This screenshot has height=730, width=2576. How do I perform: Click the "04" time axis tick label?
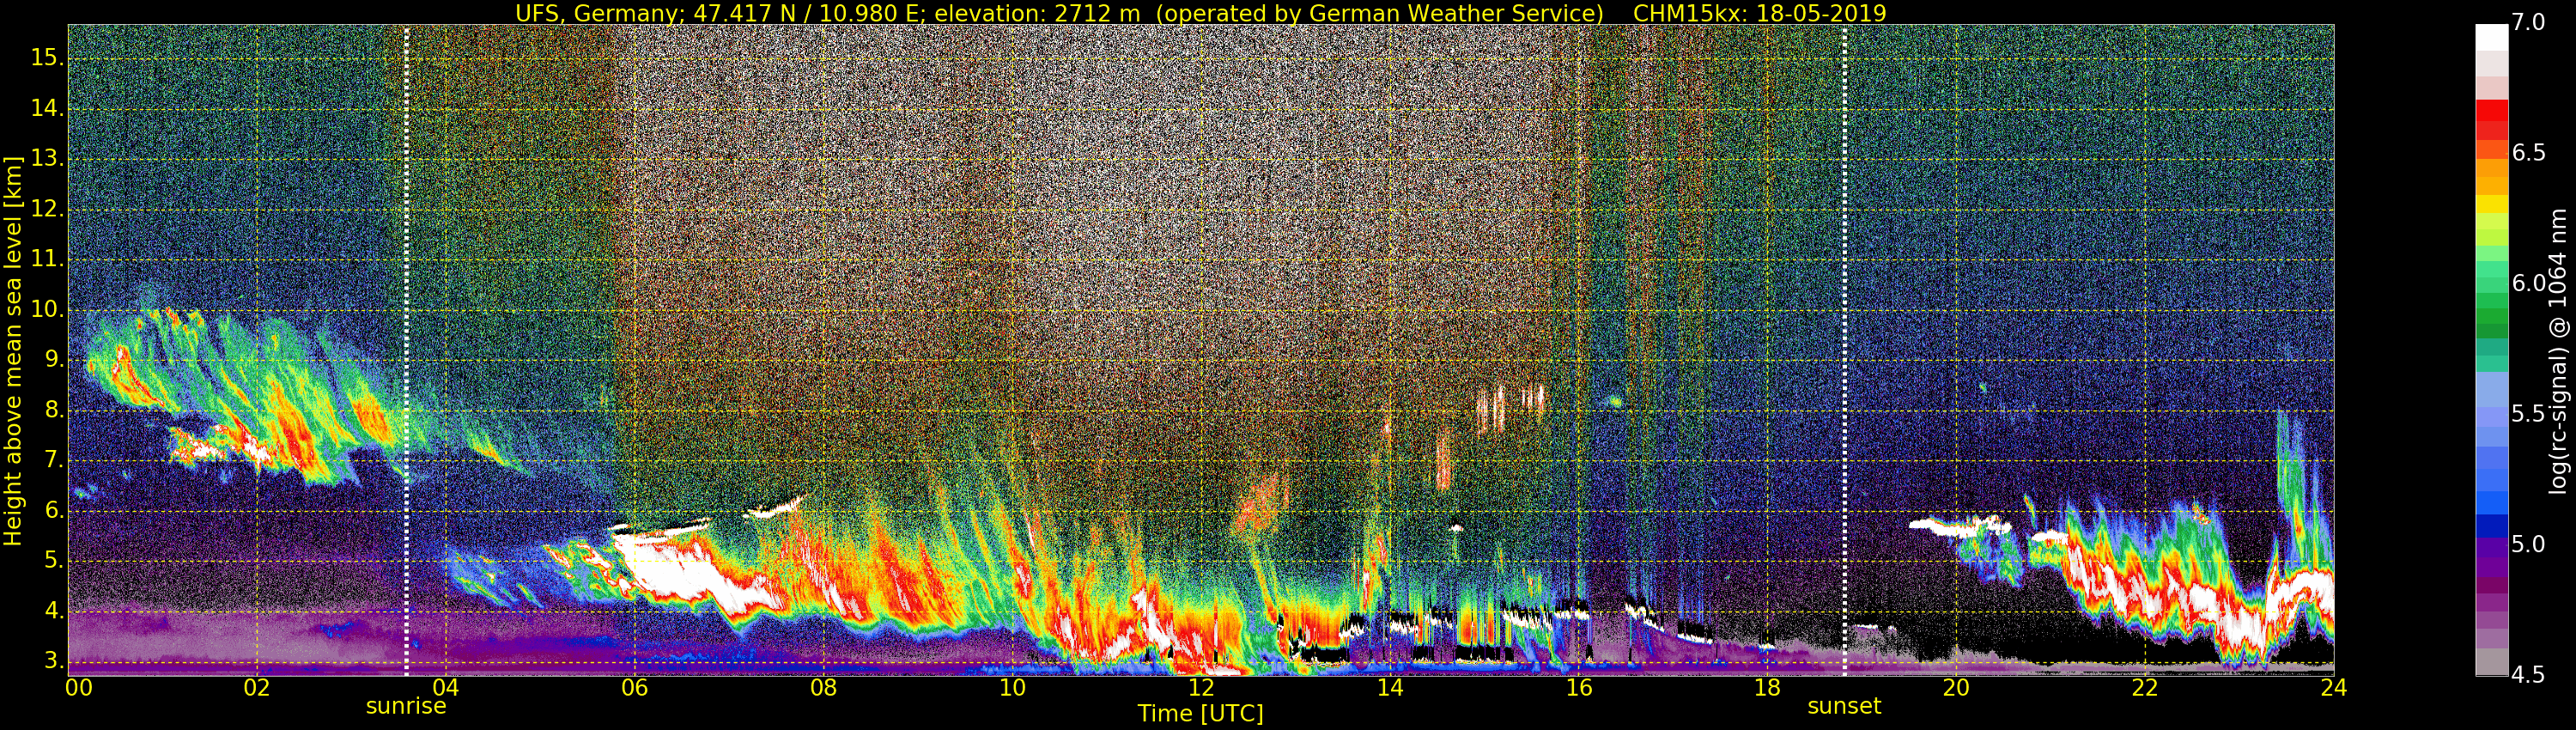(x=446, y=688)
